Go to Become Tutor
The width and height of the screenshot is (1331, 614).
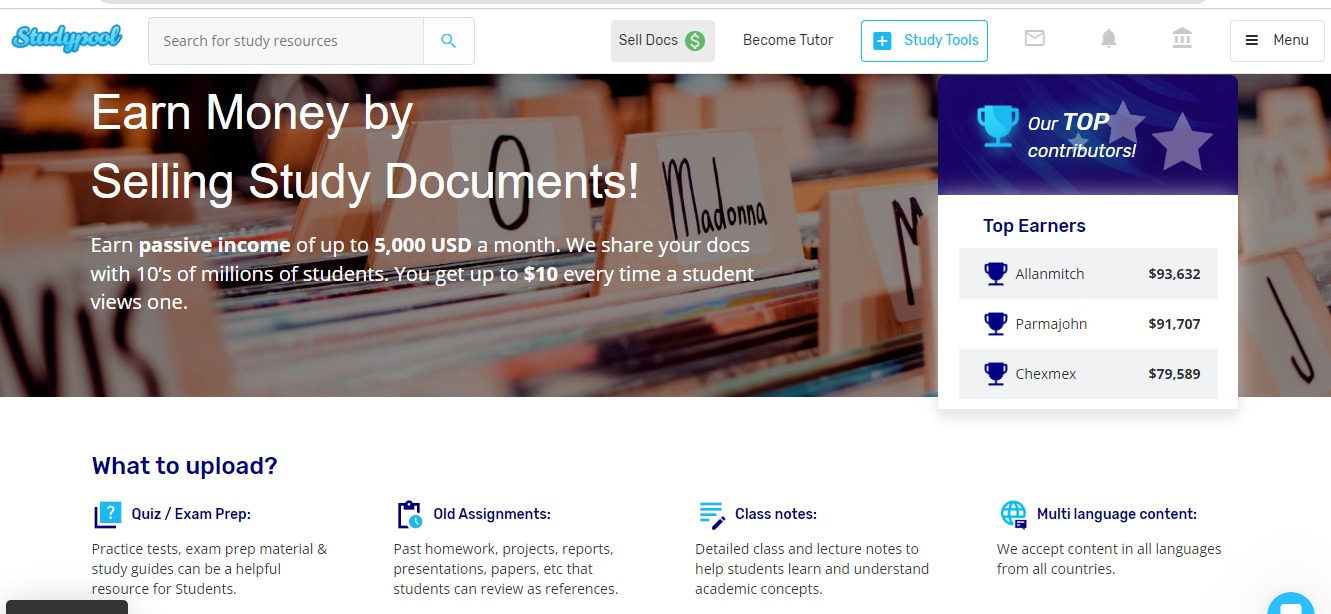click(788, 40)
